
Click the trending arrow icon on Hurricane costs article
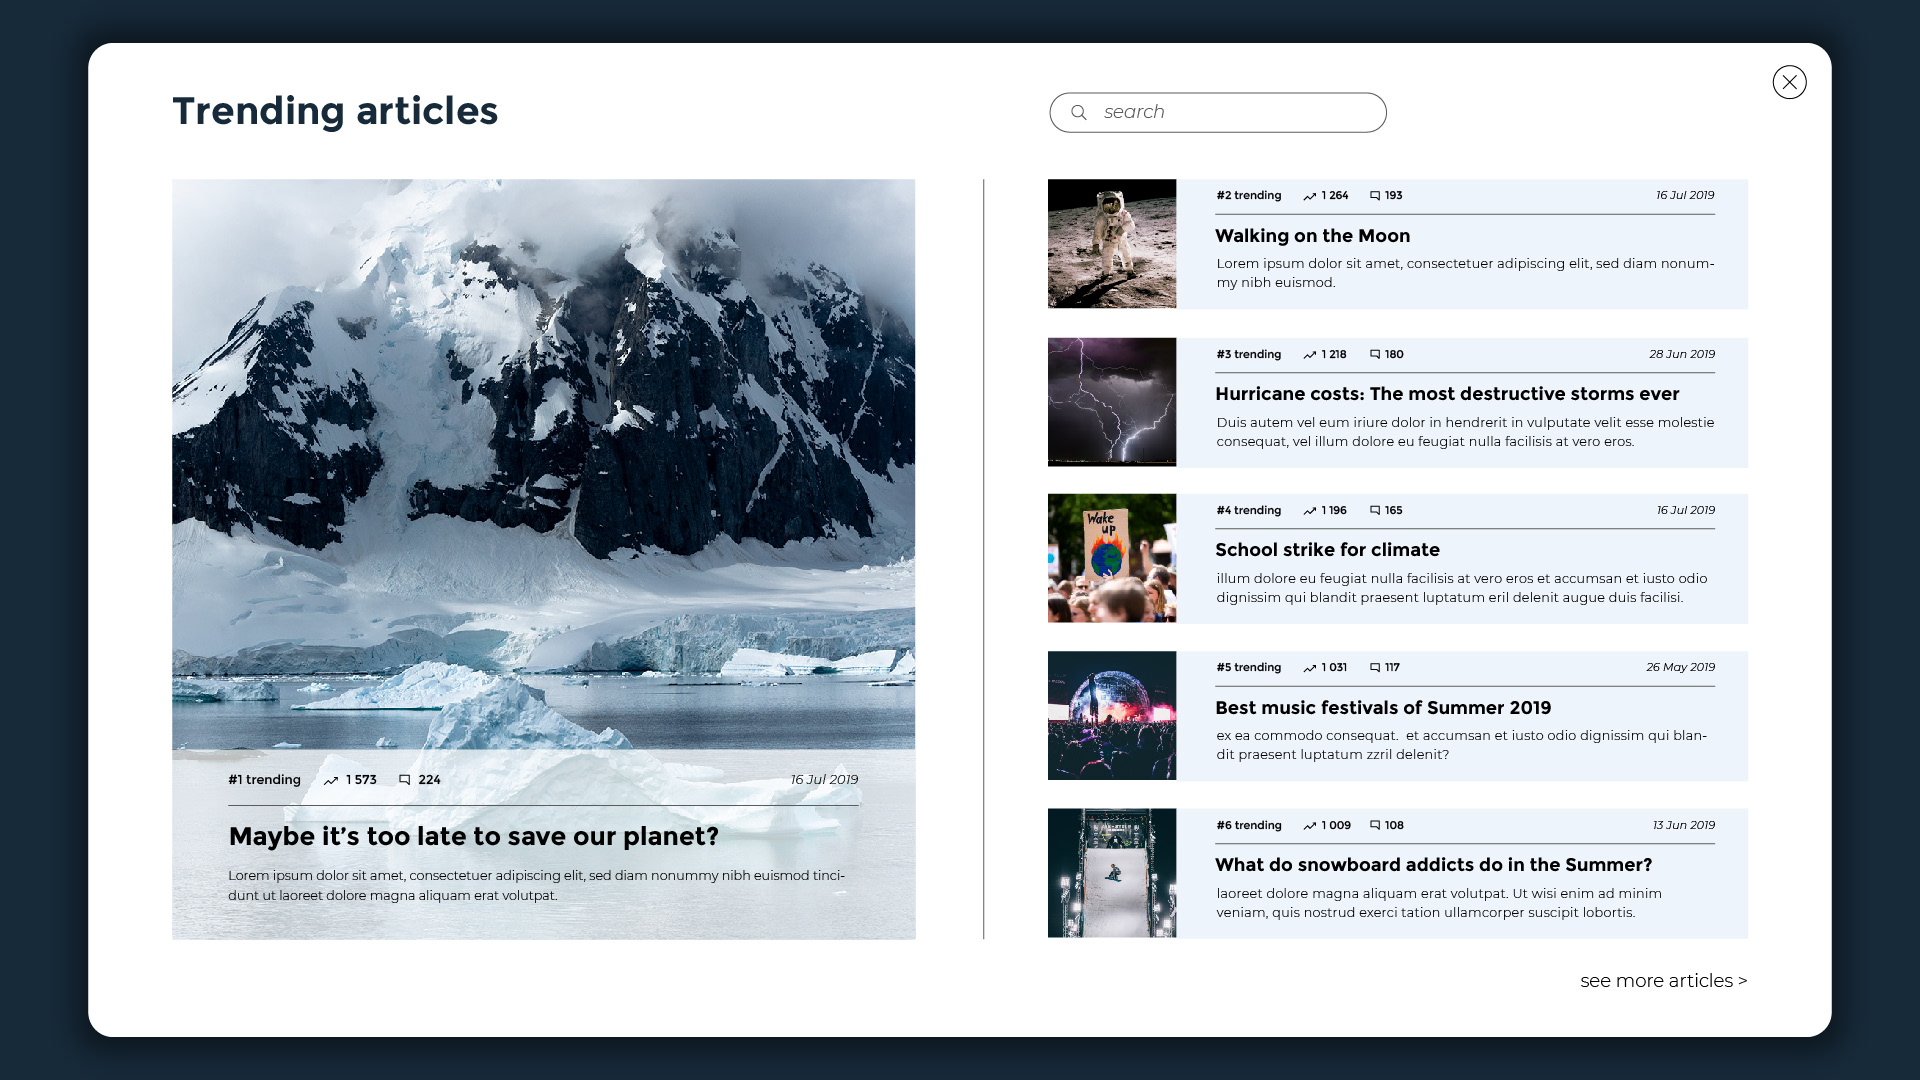(x=1309, y=355)
